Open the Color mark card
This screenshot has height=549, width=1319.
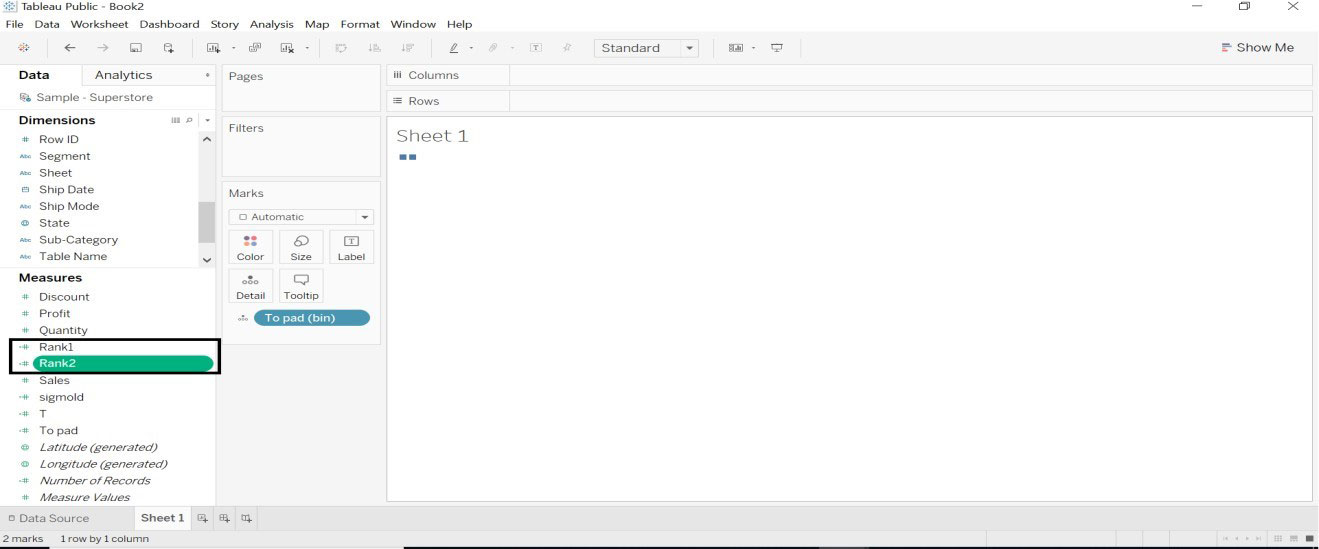coord(250,247)
